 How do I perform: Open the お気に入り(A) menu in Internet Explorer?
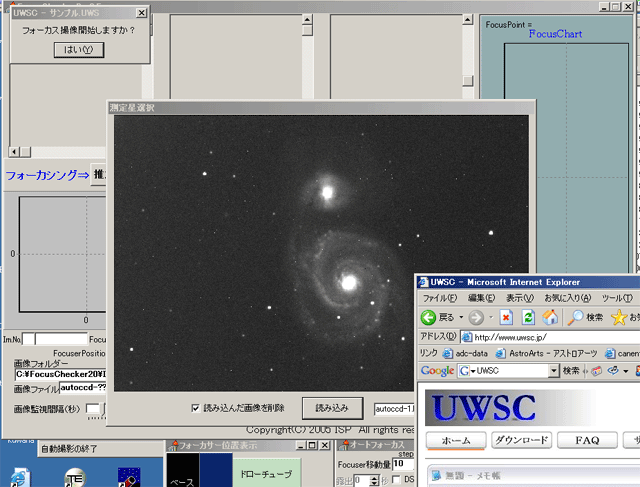click(x=567, y=298)
